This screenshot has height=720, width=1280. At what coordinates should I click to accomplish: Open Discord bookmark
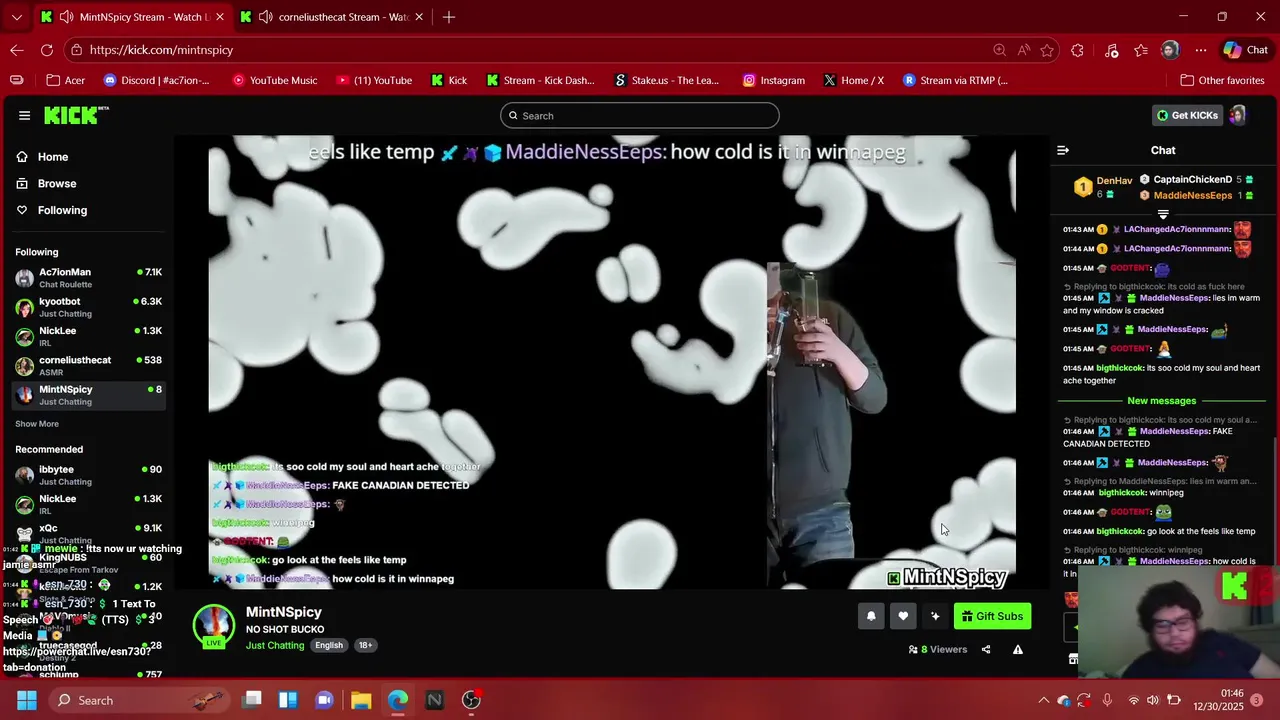[157, 80]
